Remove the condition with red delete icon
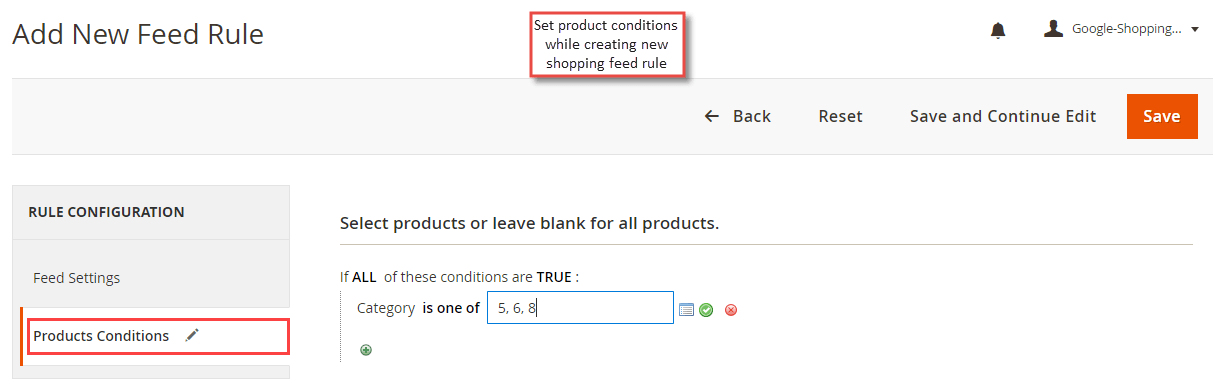The image size is (1216, 390). (x=731, y=310)
